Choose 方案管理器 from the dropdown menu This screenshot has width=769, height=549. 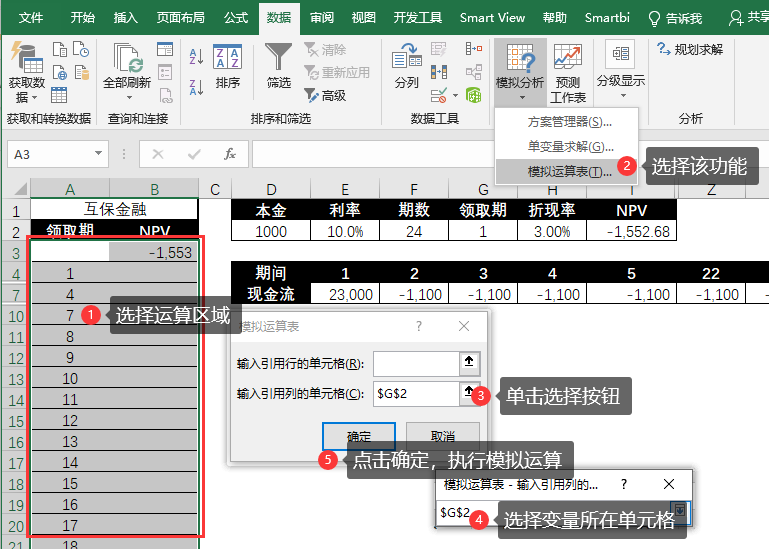[x=569, y=122]
